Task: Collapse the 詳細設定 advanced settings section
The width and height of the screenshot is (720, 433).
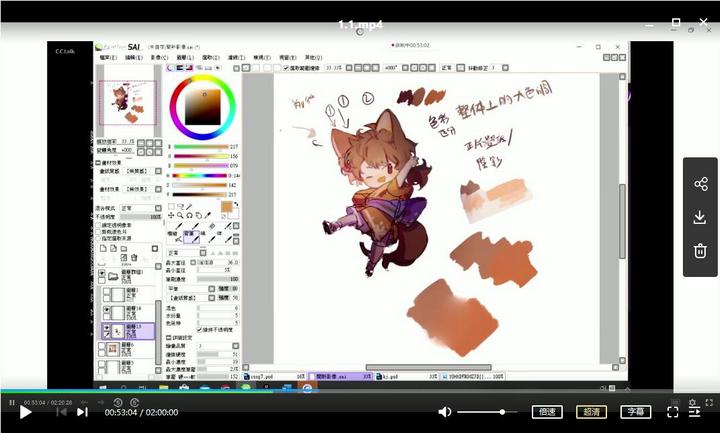Action: pos(169,337)
